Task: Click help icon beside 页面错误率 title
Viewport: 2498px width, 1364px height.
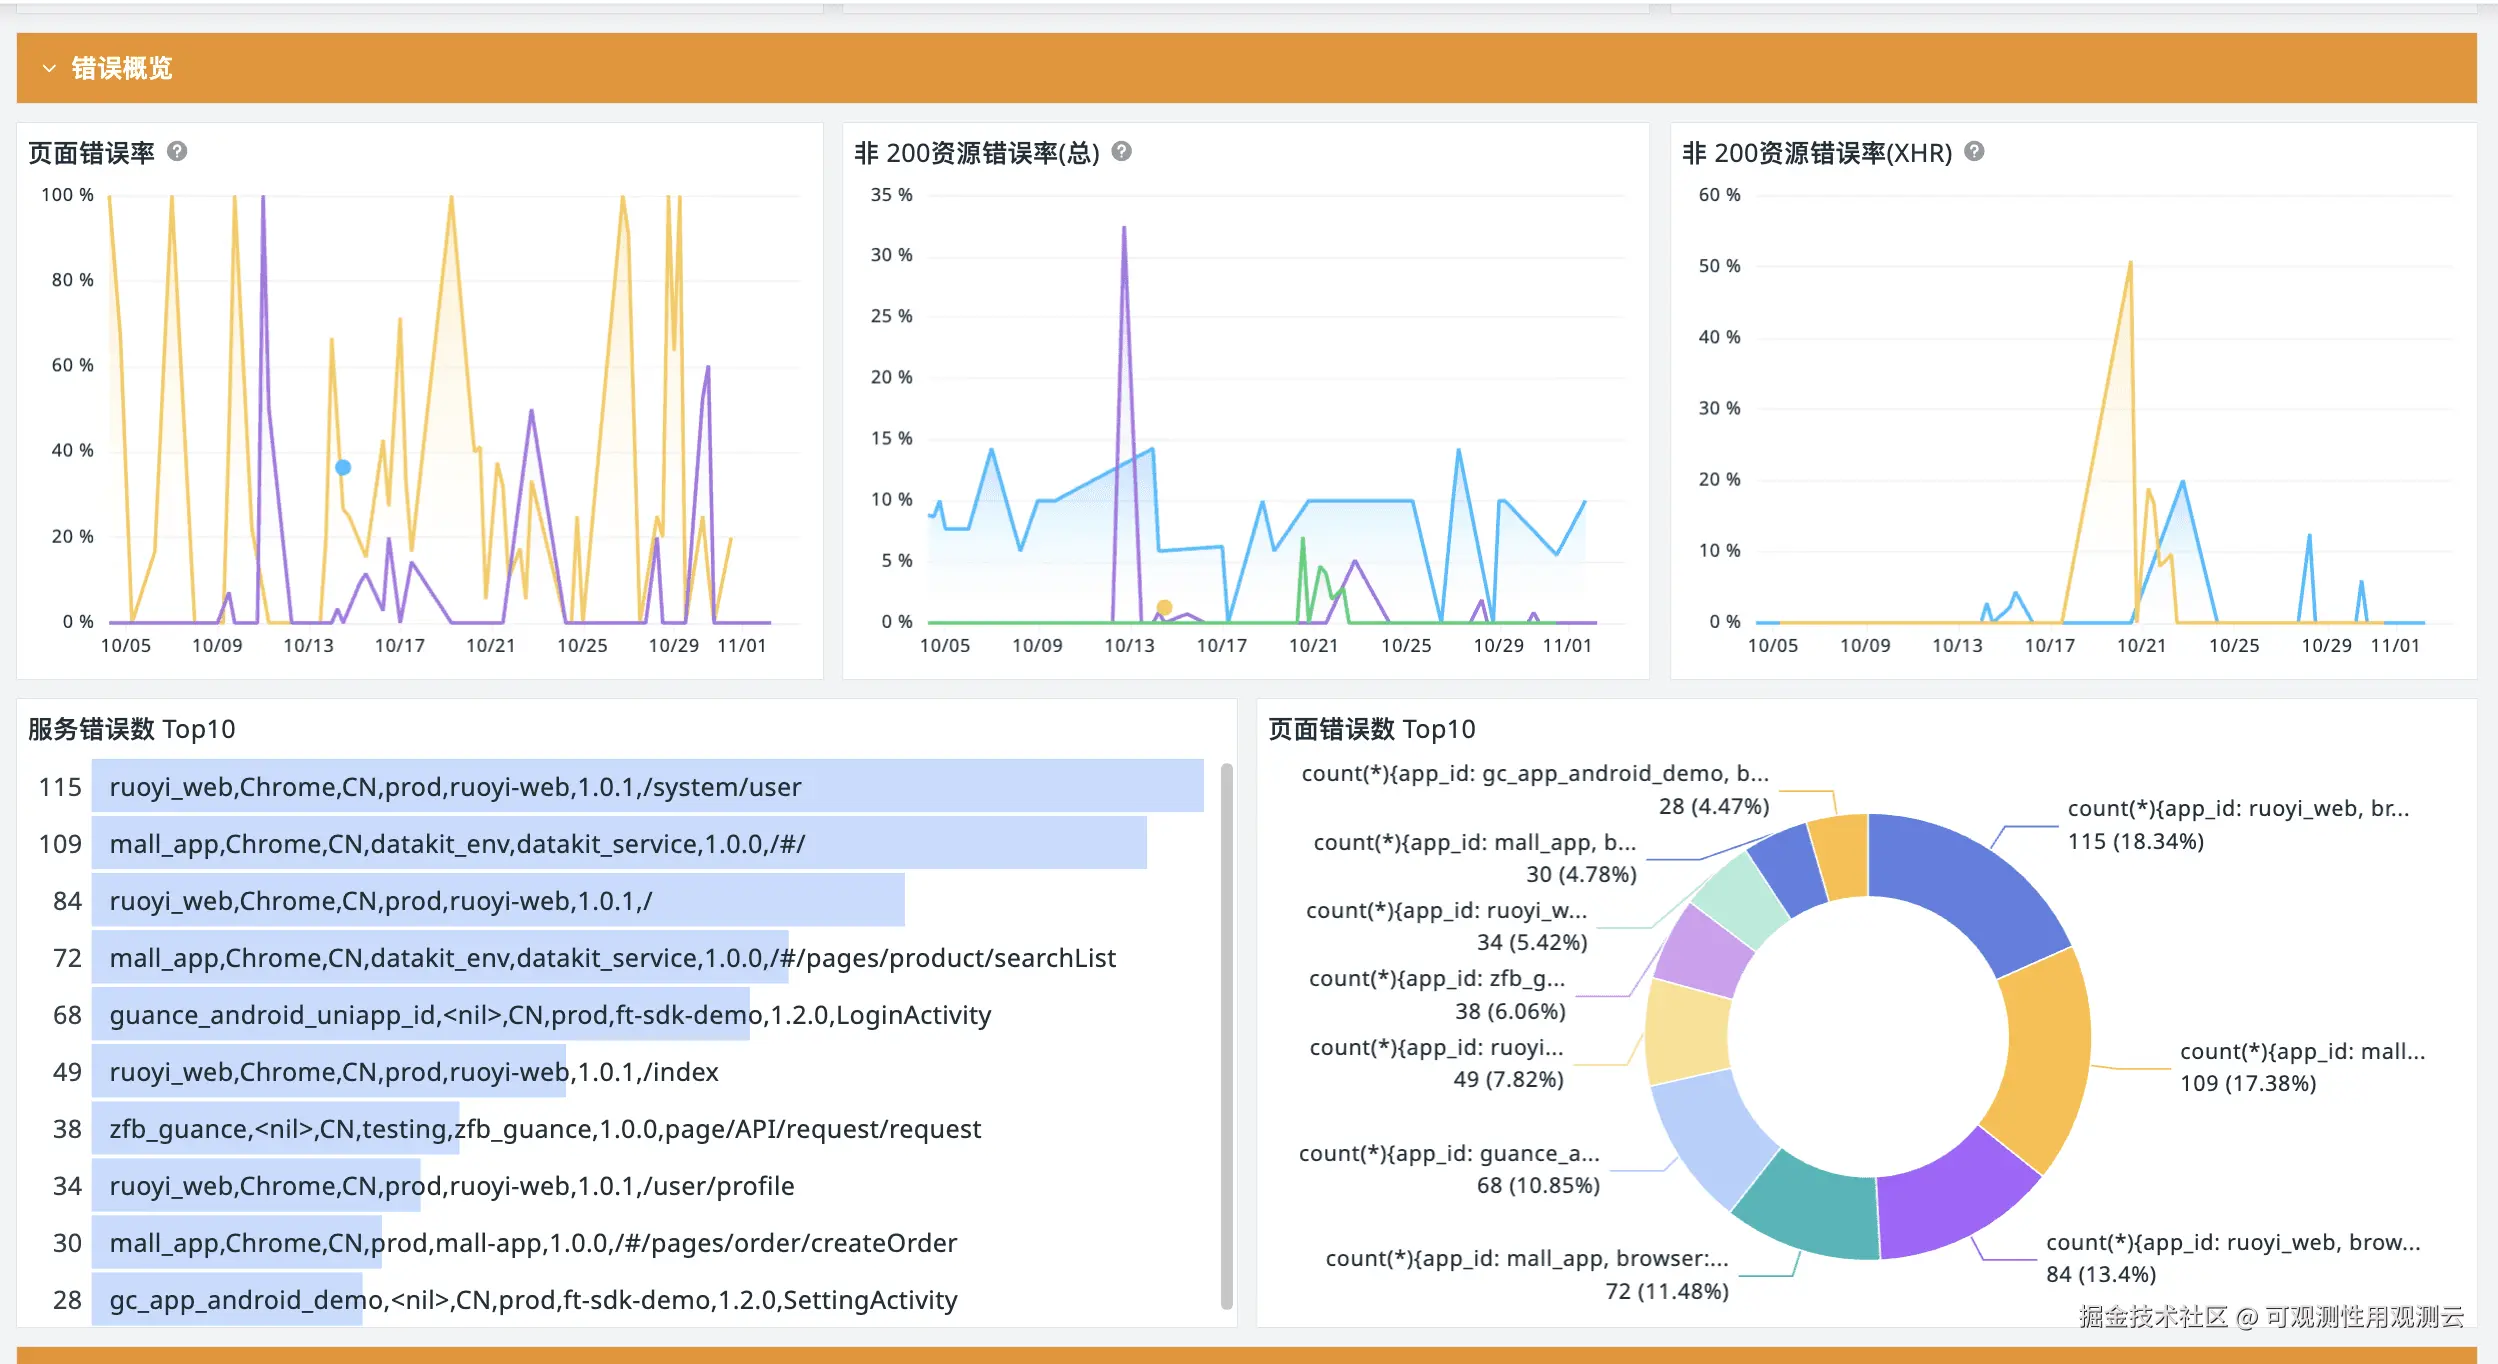Action: click(x=177, y=152)
